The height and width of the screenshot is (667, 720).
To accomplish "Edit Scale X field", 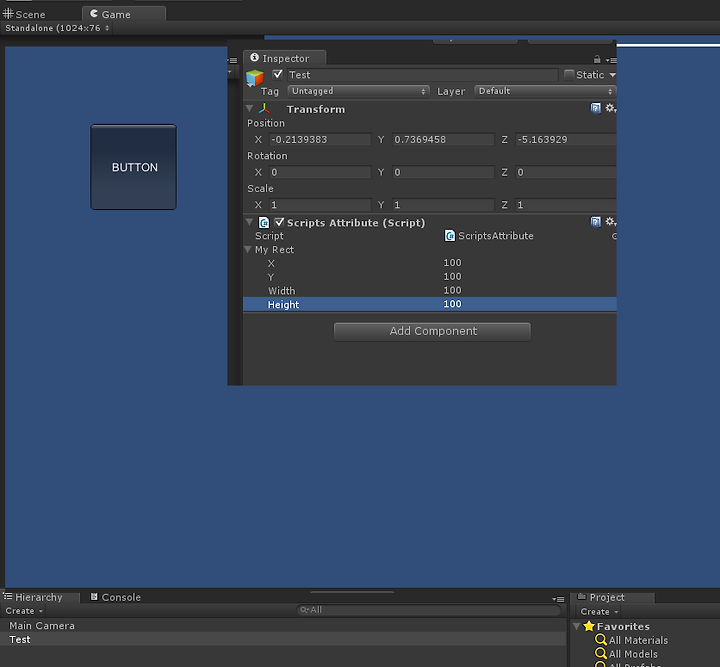I will pyautogui.click(x=320, y=205).
